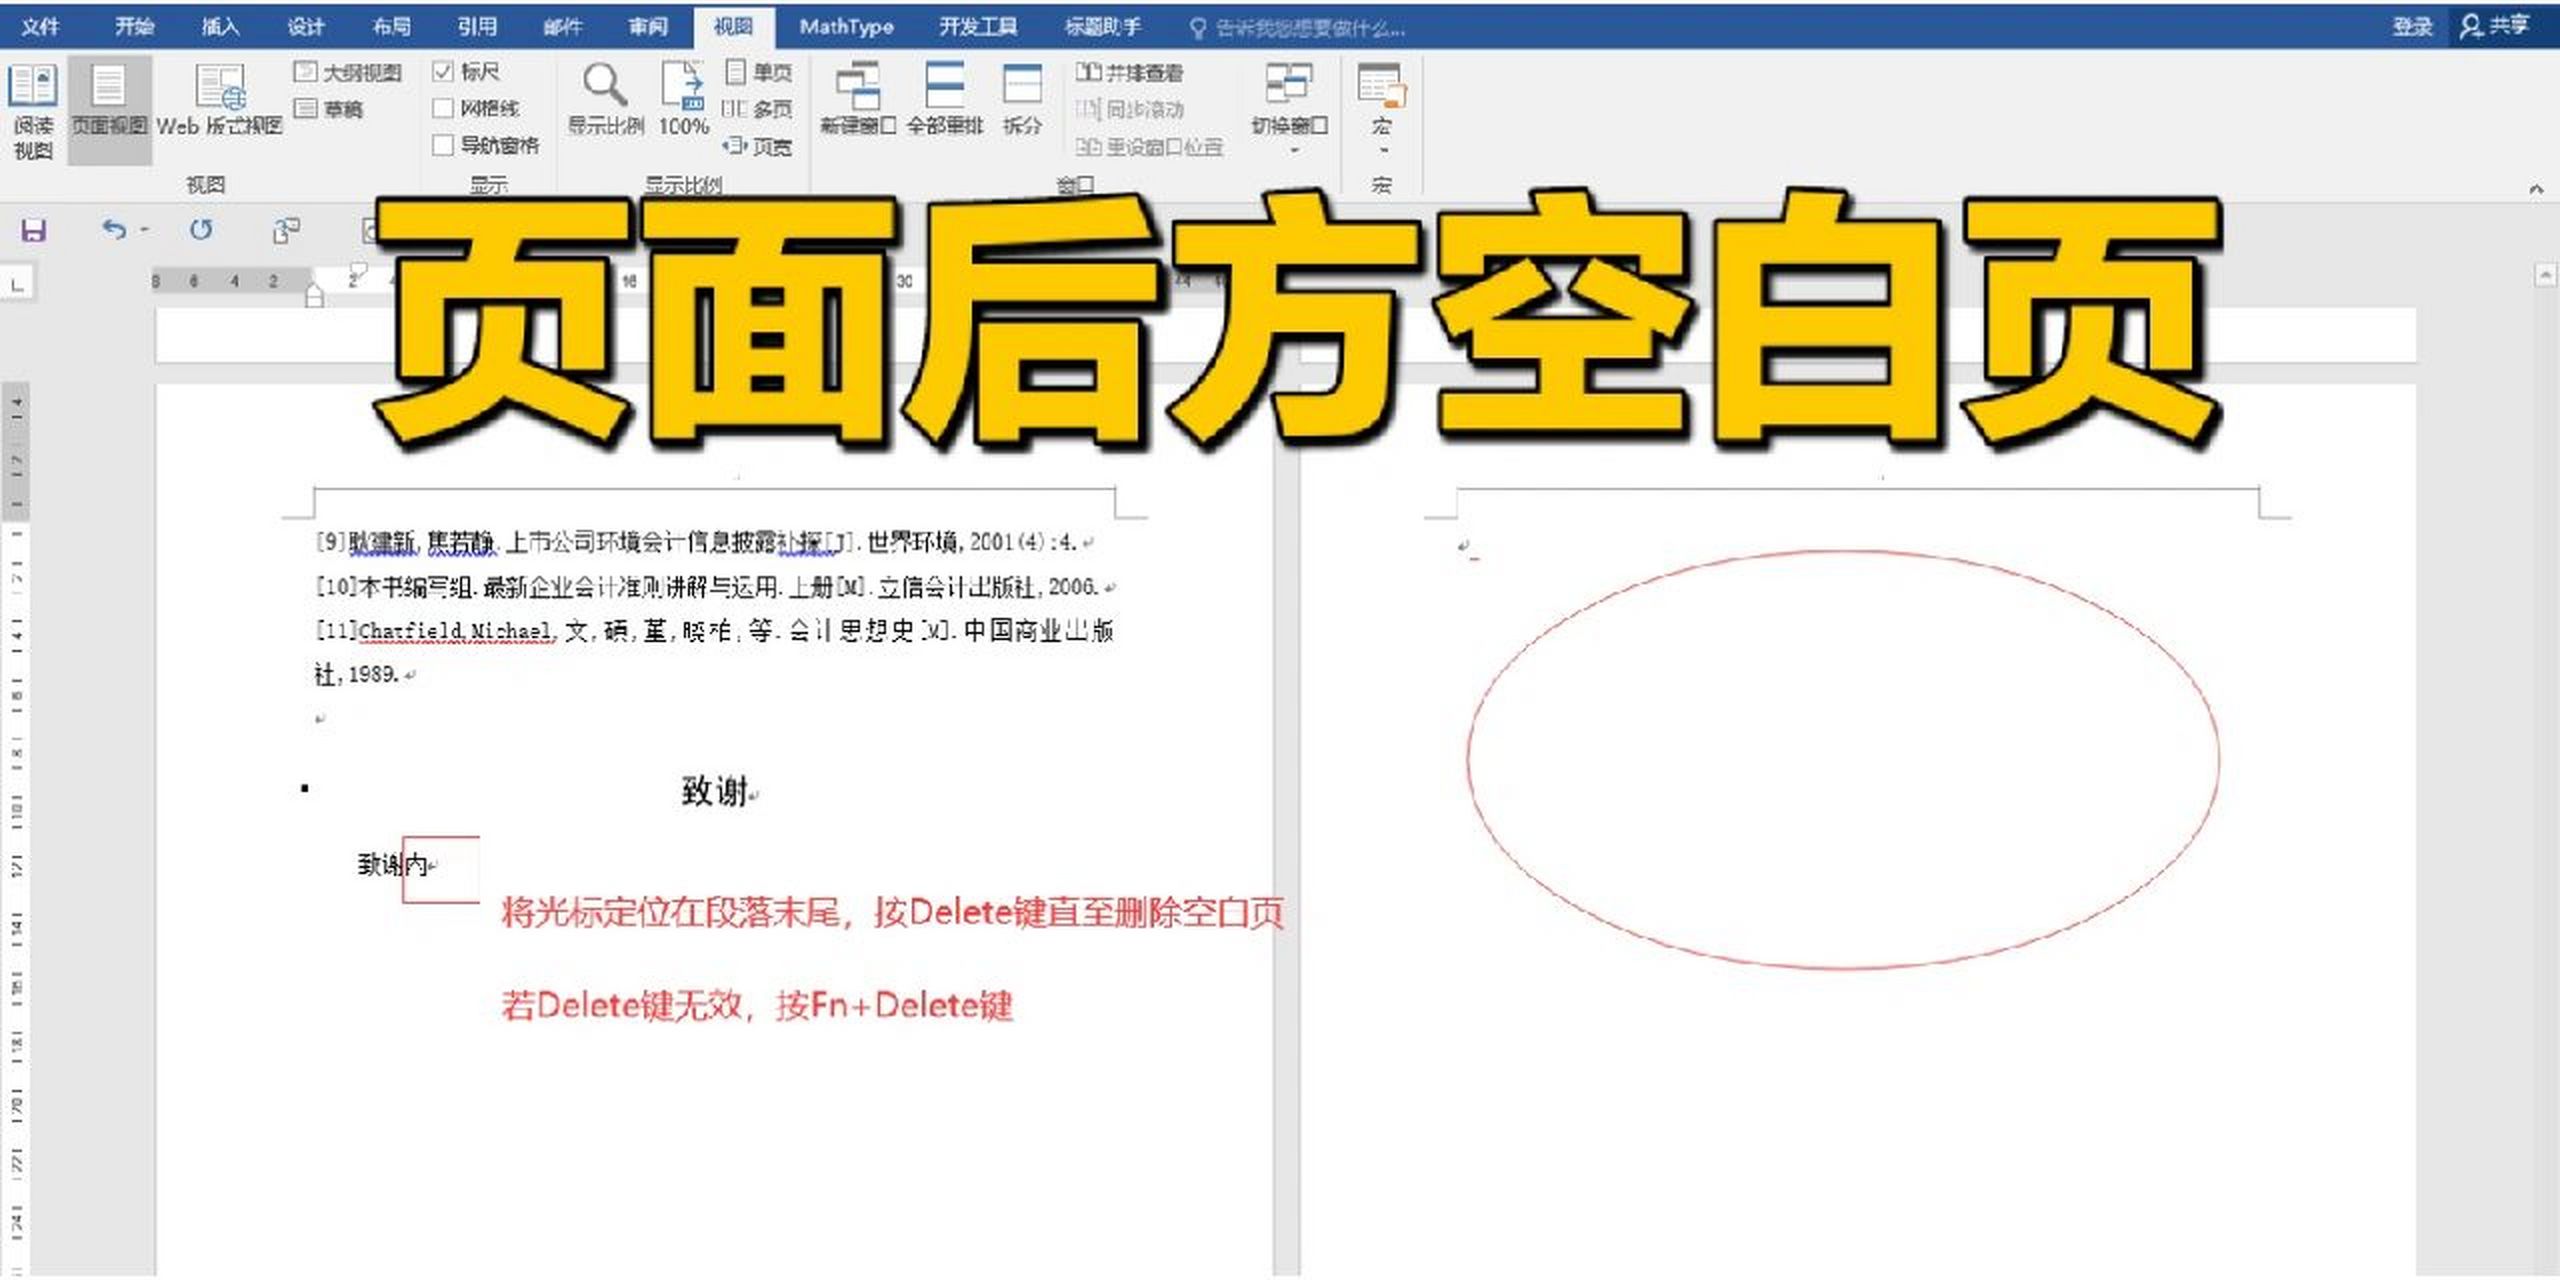Choose Multiple Pages (多页) zoom
Image resolution: width=2560 pixels, height=1280 pixels.
click(757, 108)
